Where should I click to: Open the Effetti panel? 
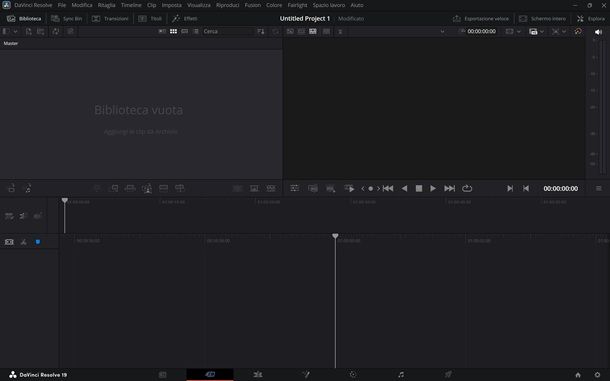click(x=185, y=19)
